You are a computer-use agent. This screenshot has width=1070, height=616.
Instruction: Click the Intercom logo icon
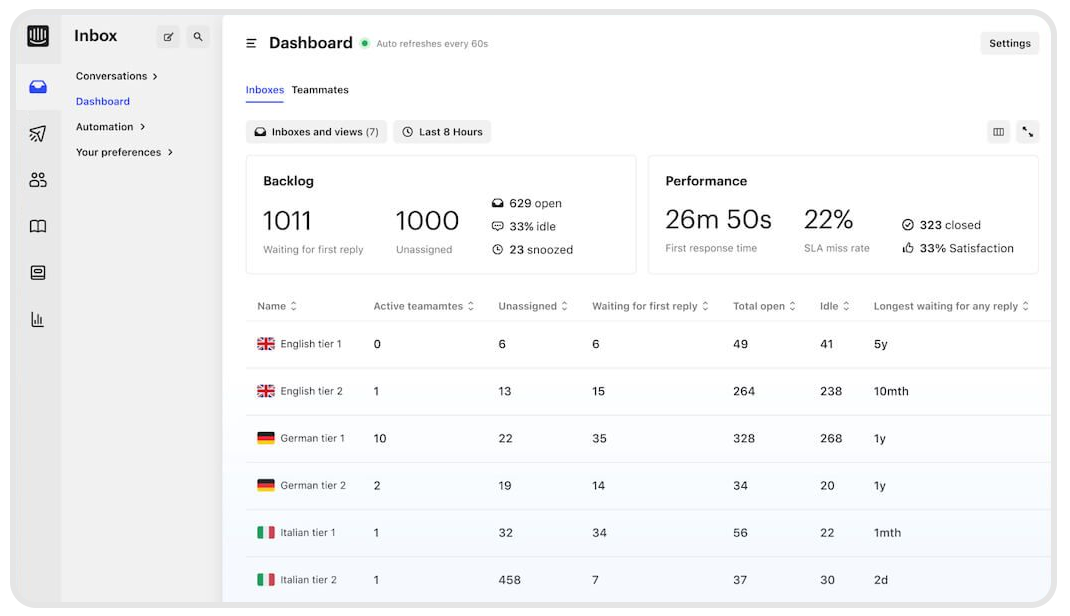[38, 35]
